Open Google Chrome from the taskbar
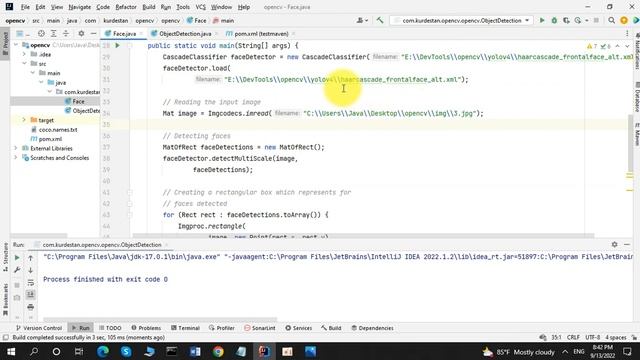The height and width of the screenshot is (360, 640). click(218, 351)
